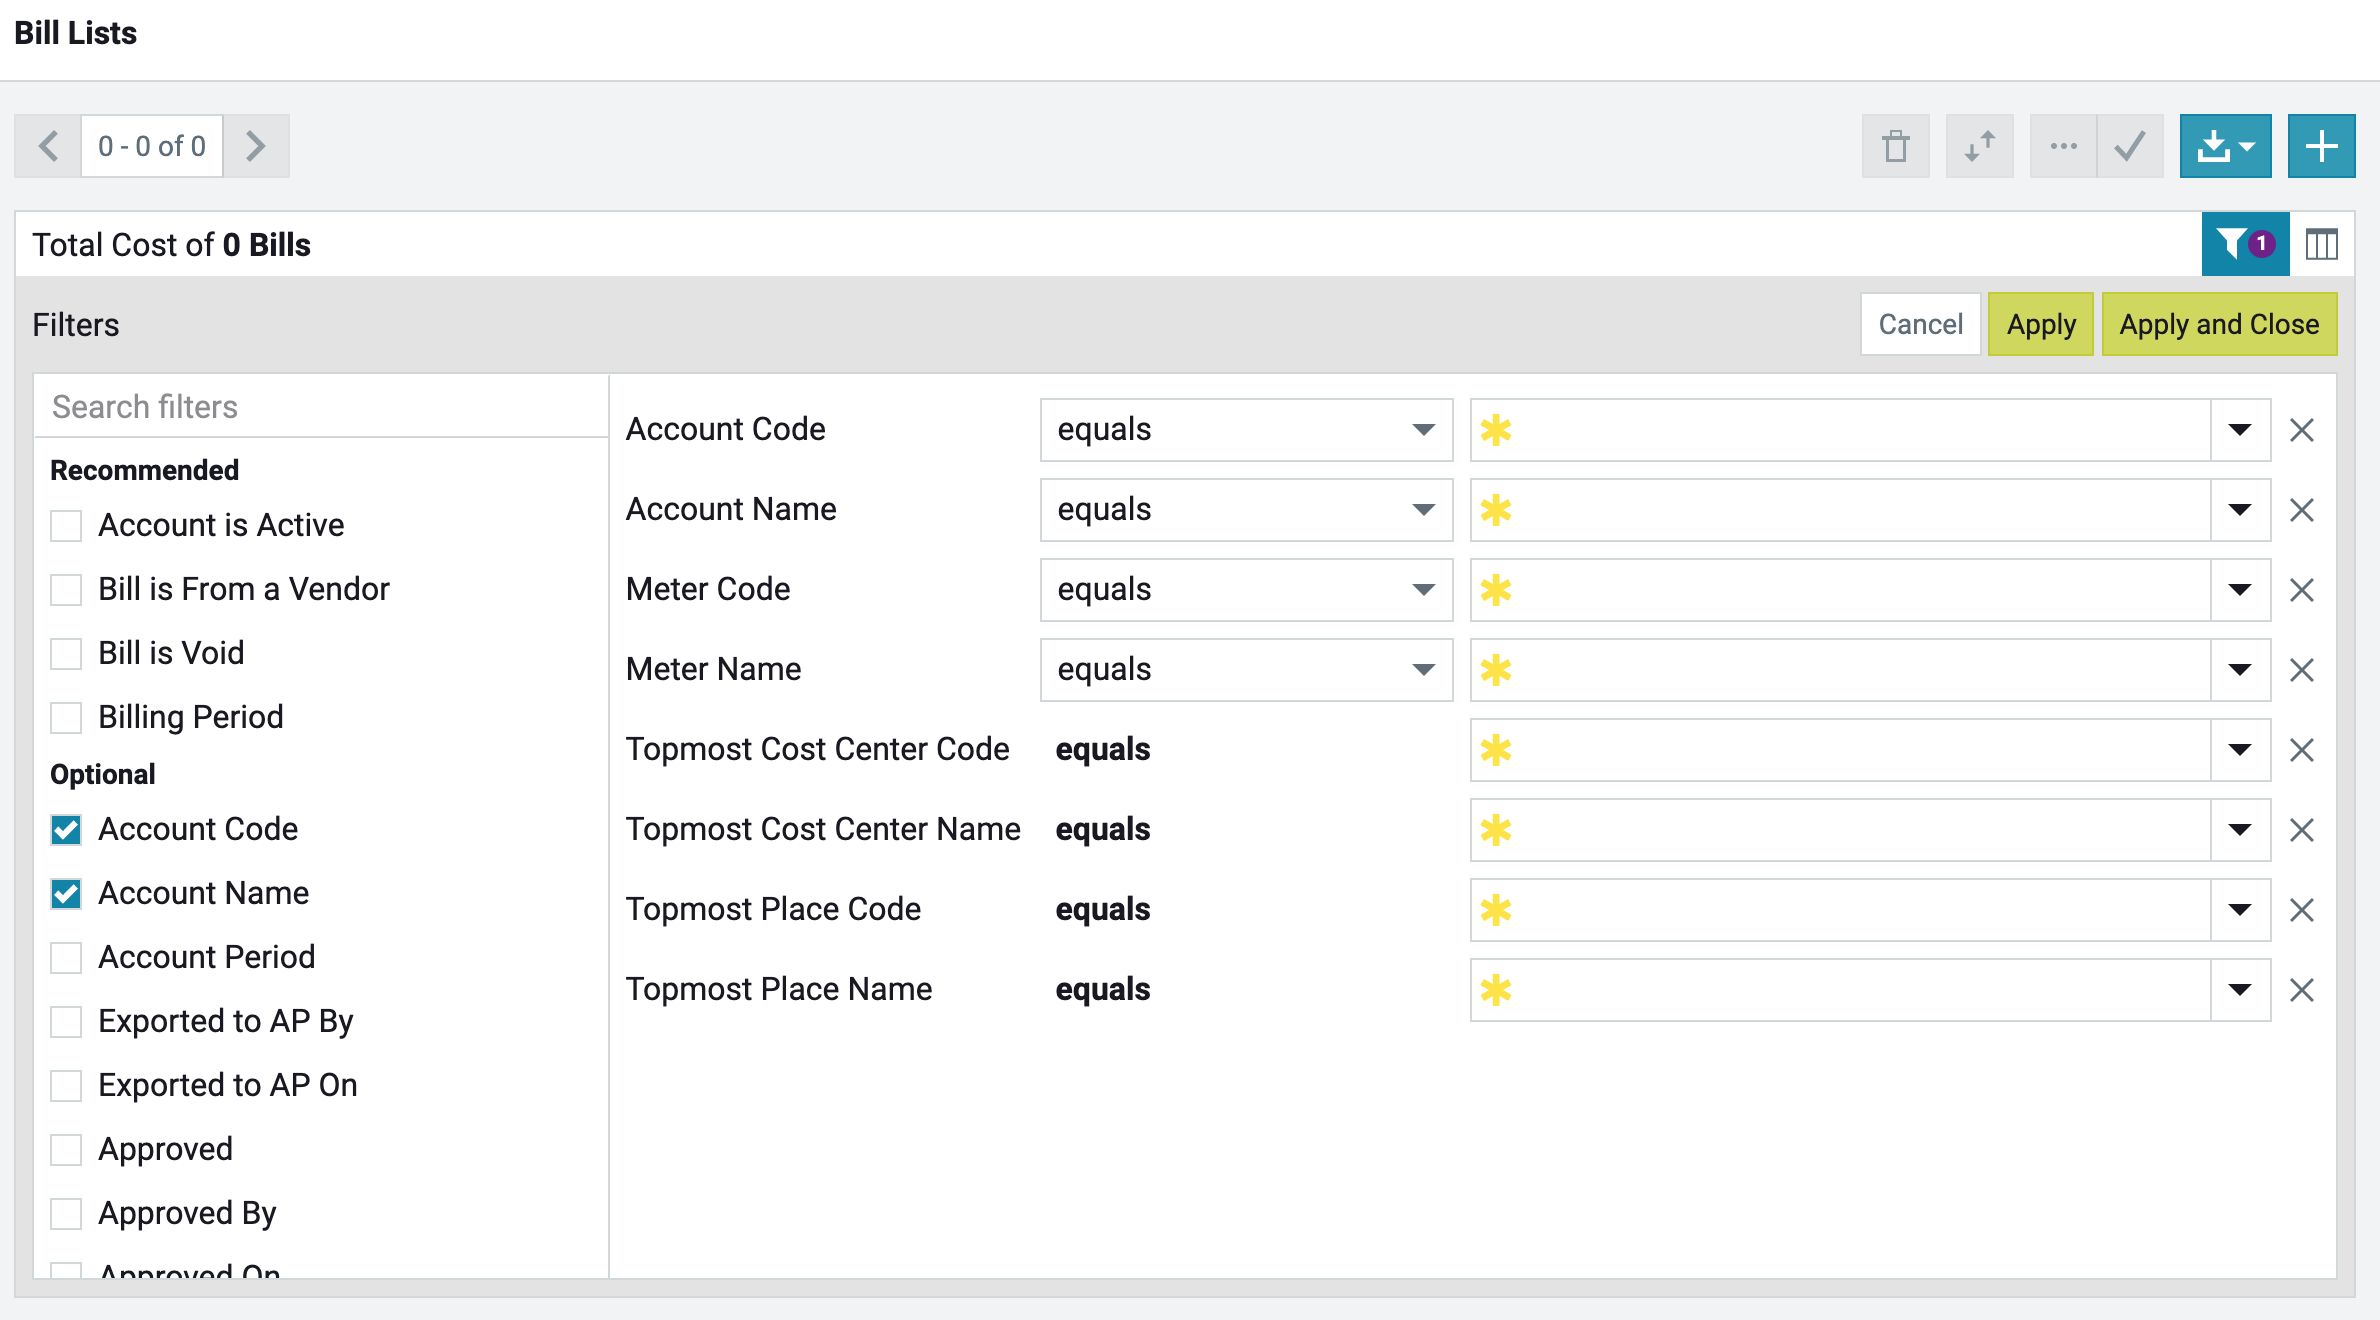Screen dimensions: 2380x1320
Task: Open sort options with the arrows icon
Action: click(x=1979, y=146)
